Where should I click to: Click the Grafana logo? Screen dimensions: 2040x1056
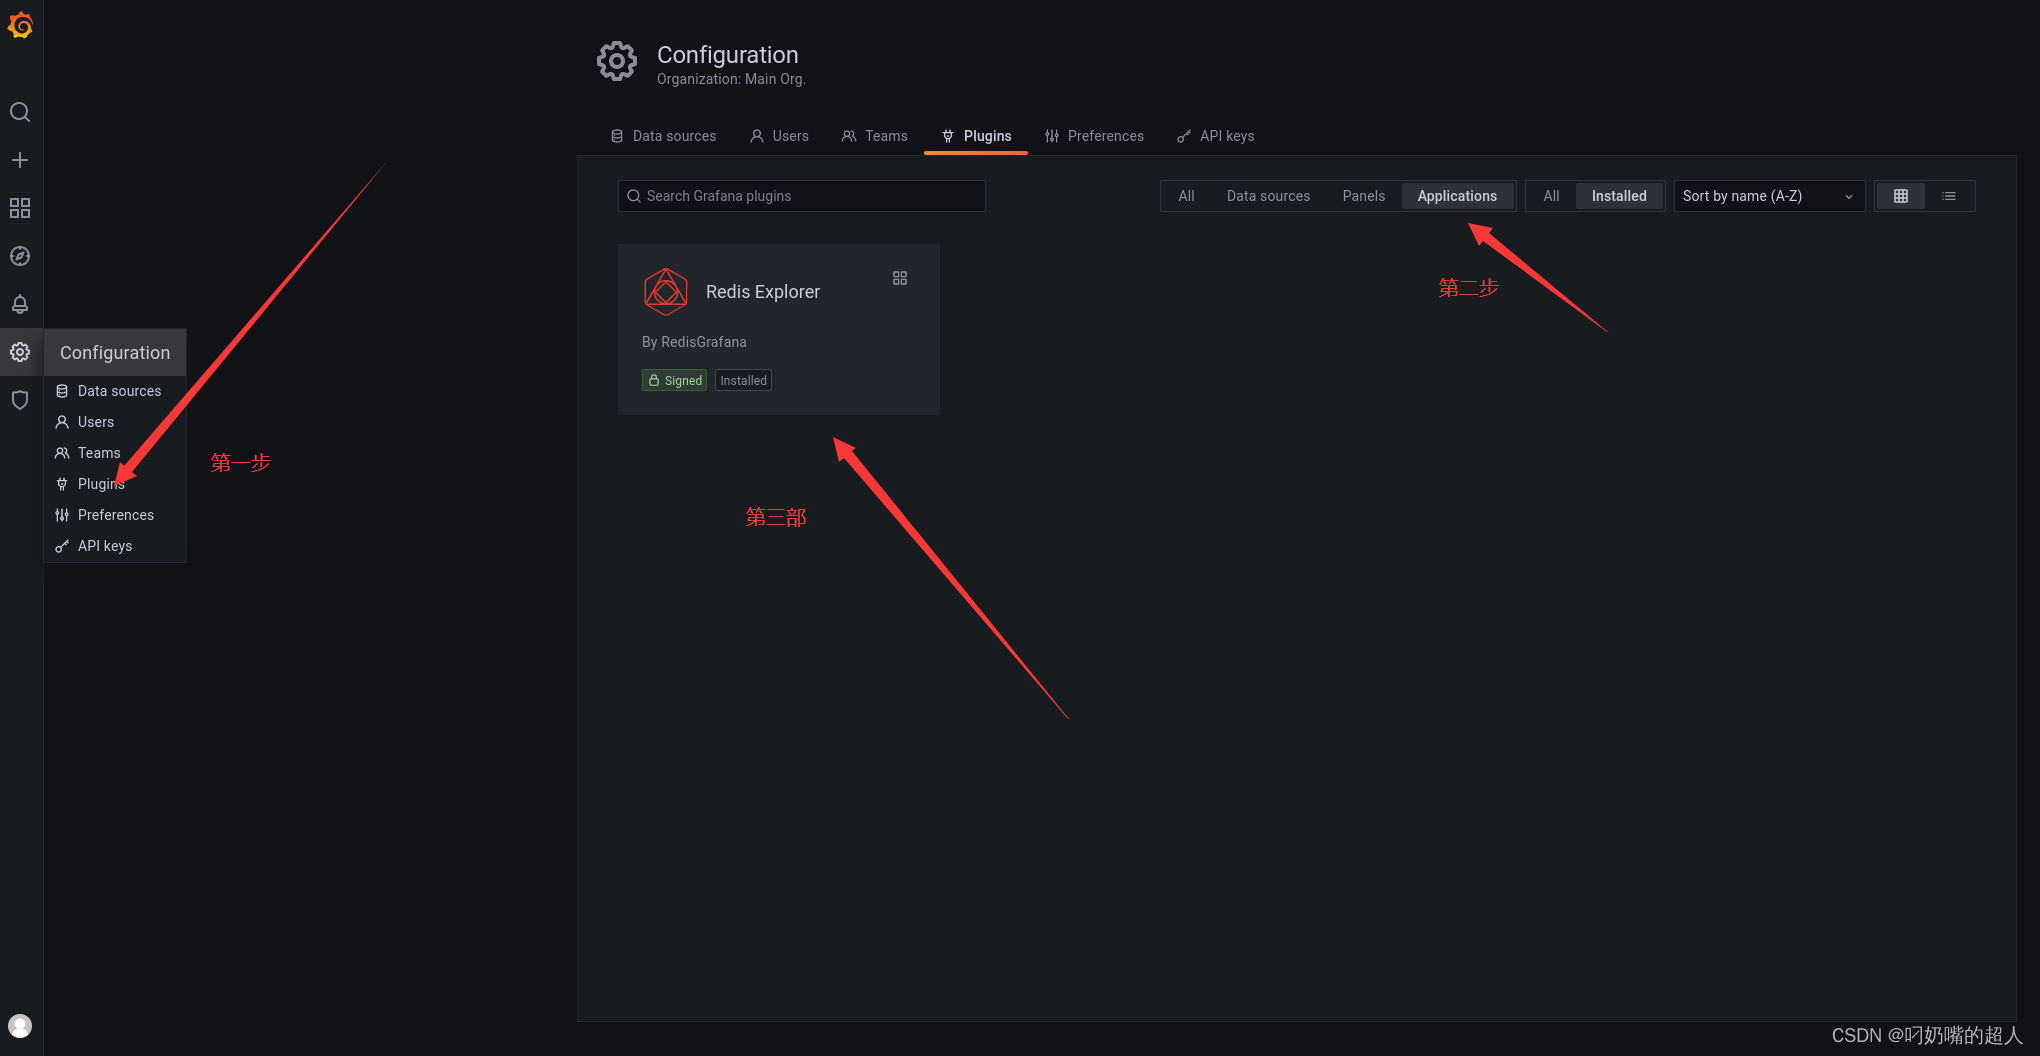[21, 26]
